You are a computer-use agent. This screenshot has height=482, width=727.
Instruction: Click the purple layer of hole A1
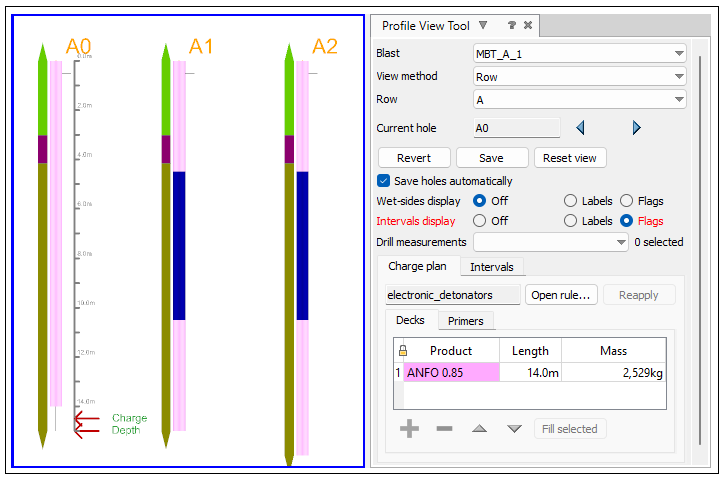[166, 149]
